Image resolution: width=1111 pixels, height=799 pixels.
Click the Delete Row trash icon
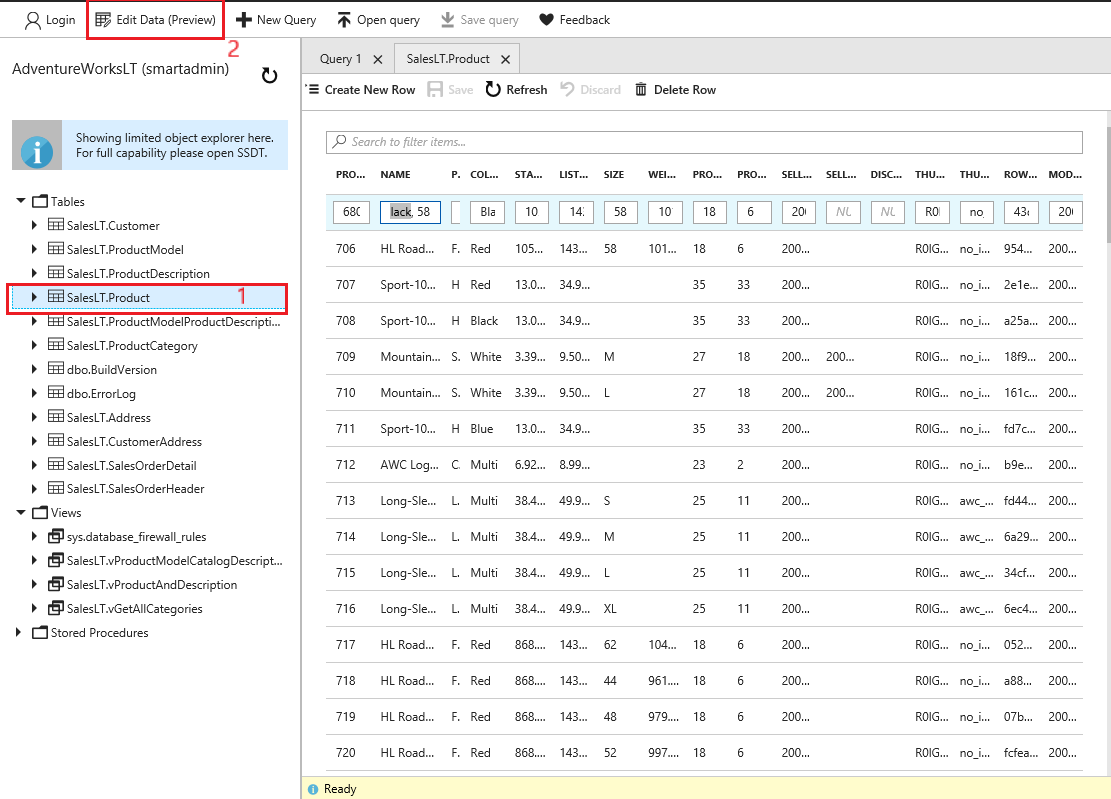pos(642,90)
